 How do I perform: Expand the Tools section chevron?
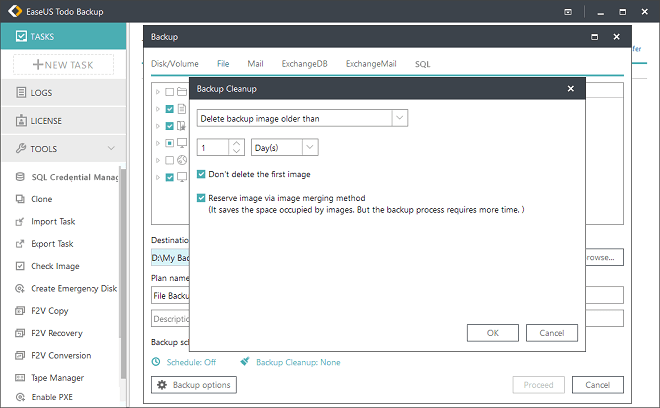(111, 148)
